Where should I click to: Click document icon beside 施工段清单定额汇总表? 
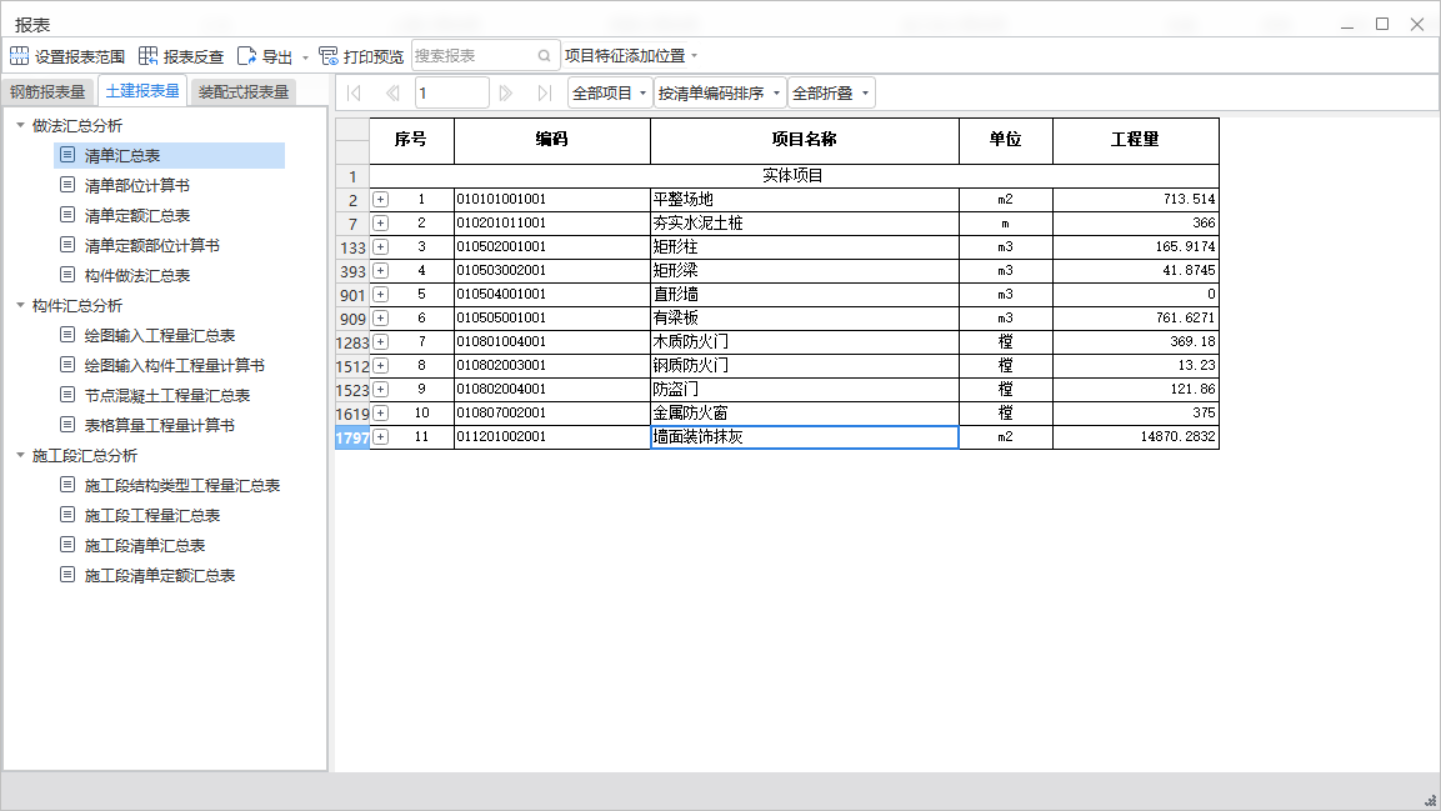[x=67, y=575]
